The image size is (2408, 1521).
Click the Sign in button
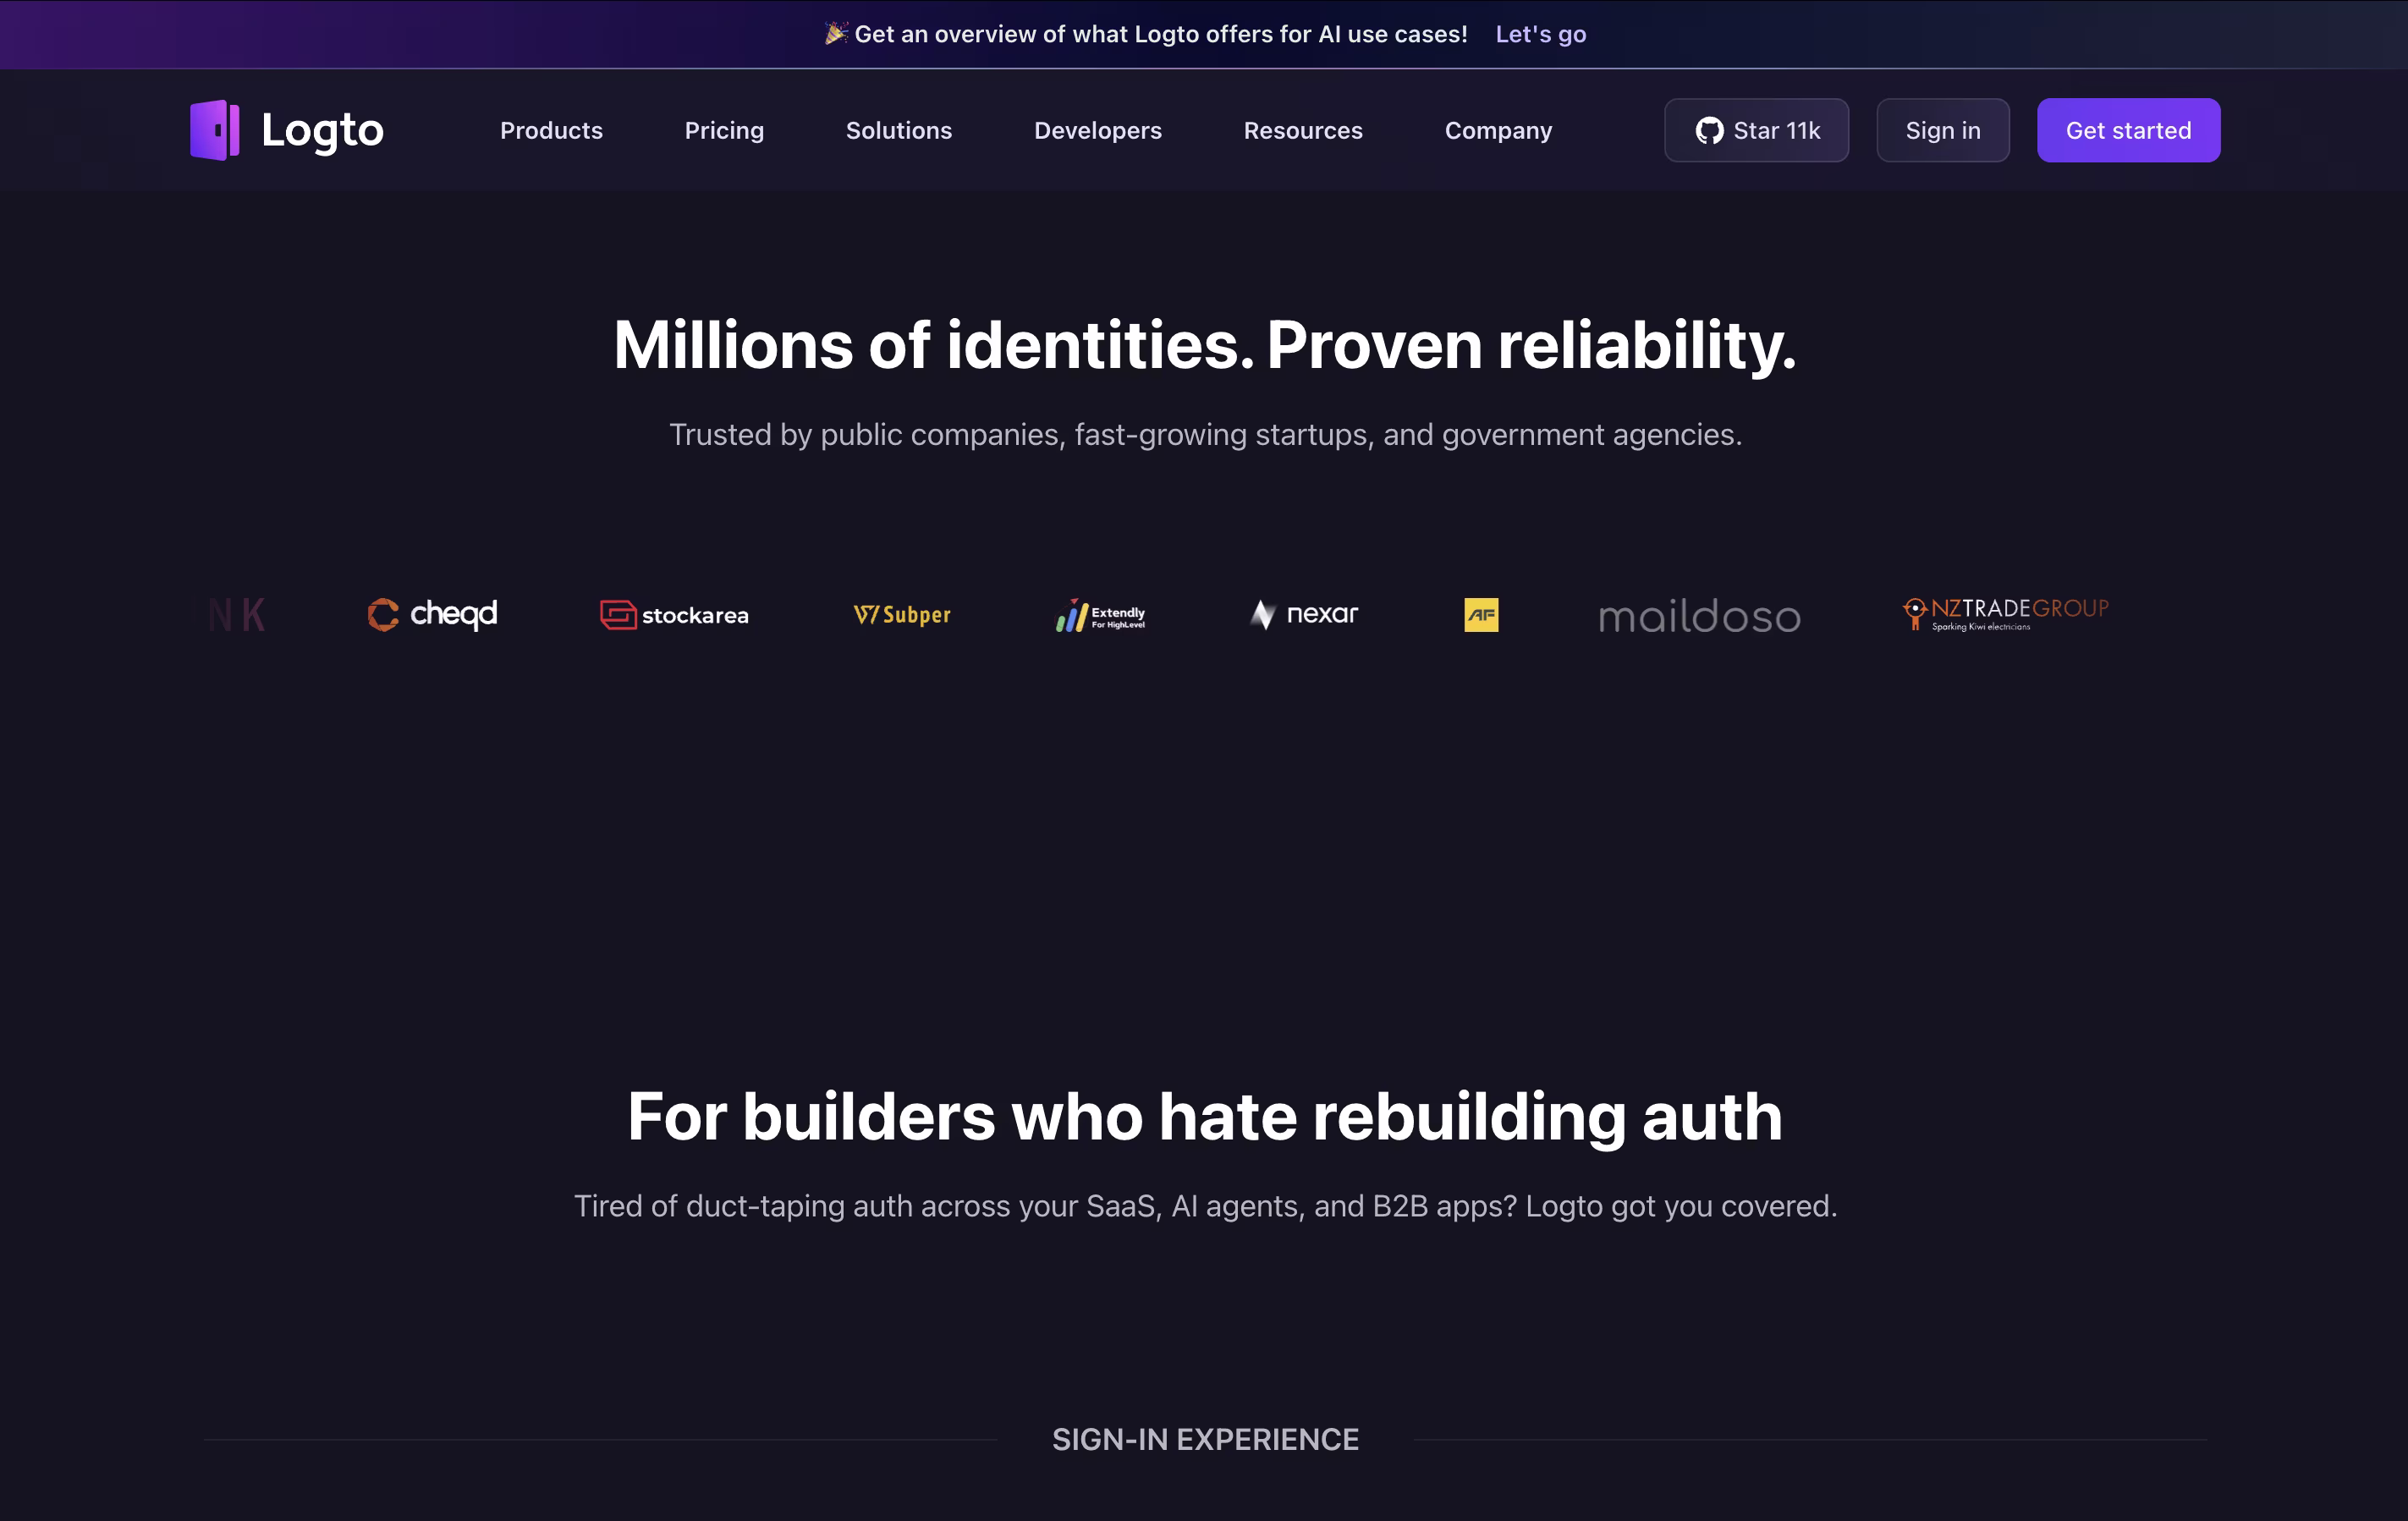click(x=1942, y=131)
